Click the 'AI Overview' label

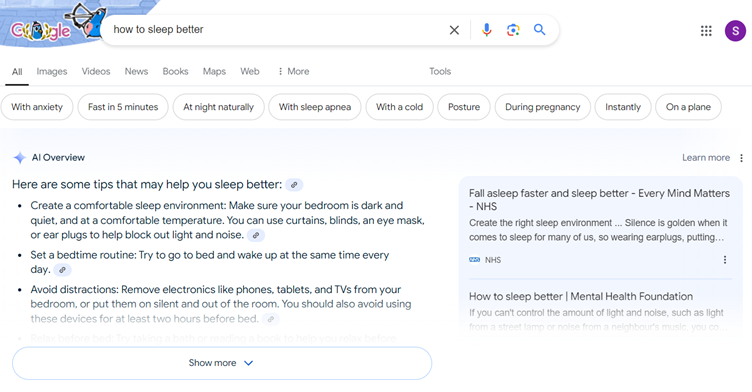(x=58, y=158)
